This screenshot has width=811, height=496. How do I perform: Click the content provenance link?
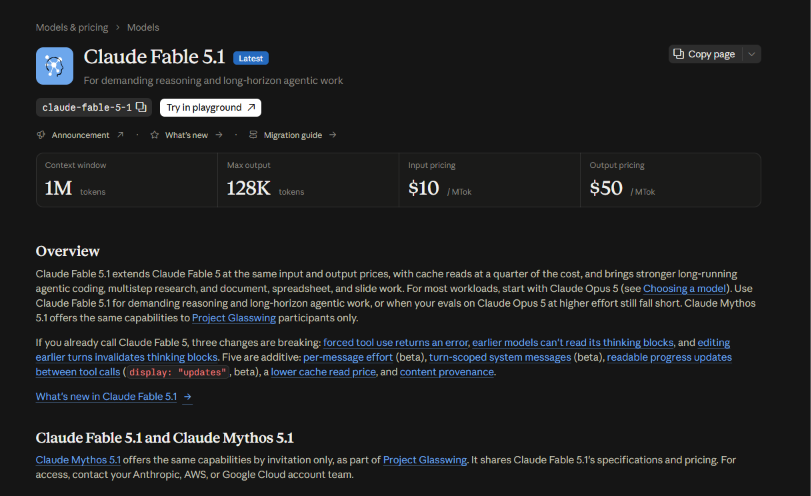pos(447,372)
